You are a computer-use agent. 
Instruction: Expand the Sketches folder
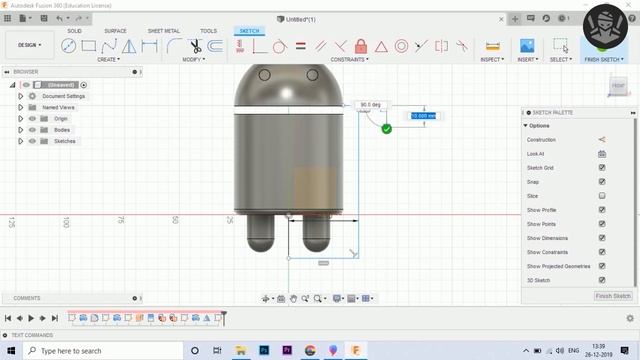[x=20, y=141]
